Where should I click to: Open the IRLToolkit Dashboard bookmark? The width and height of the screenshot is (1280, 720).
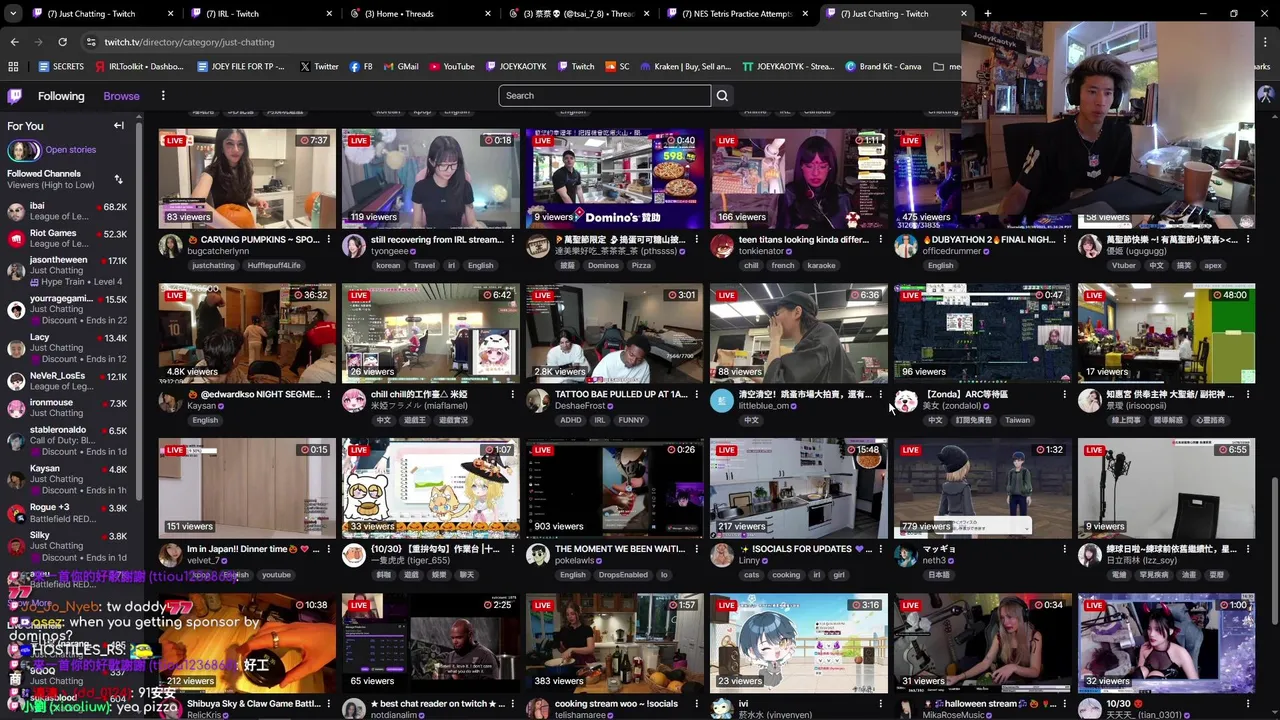click(x=140, y=67)
